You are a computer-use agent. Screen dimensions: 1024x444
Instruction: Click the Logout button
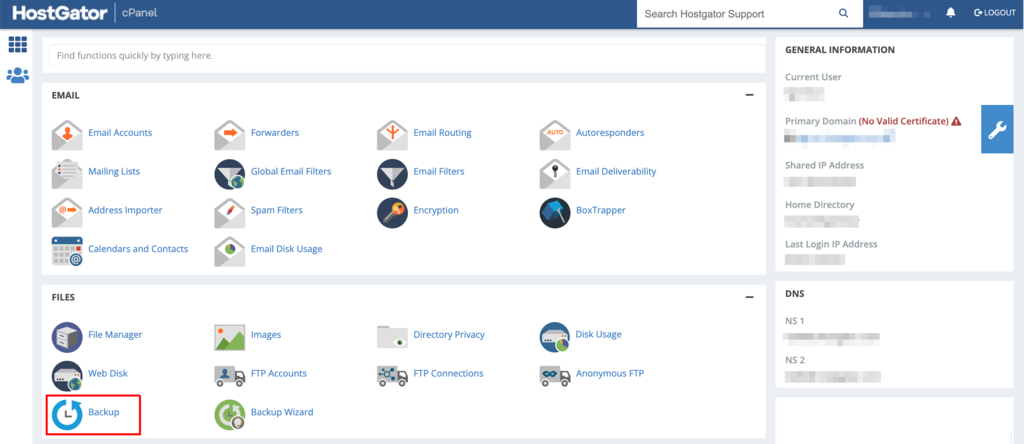(994, 13)
